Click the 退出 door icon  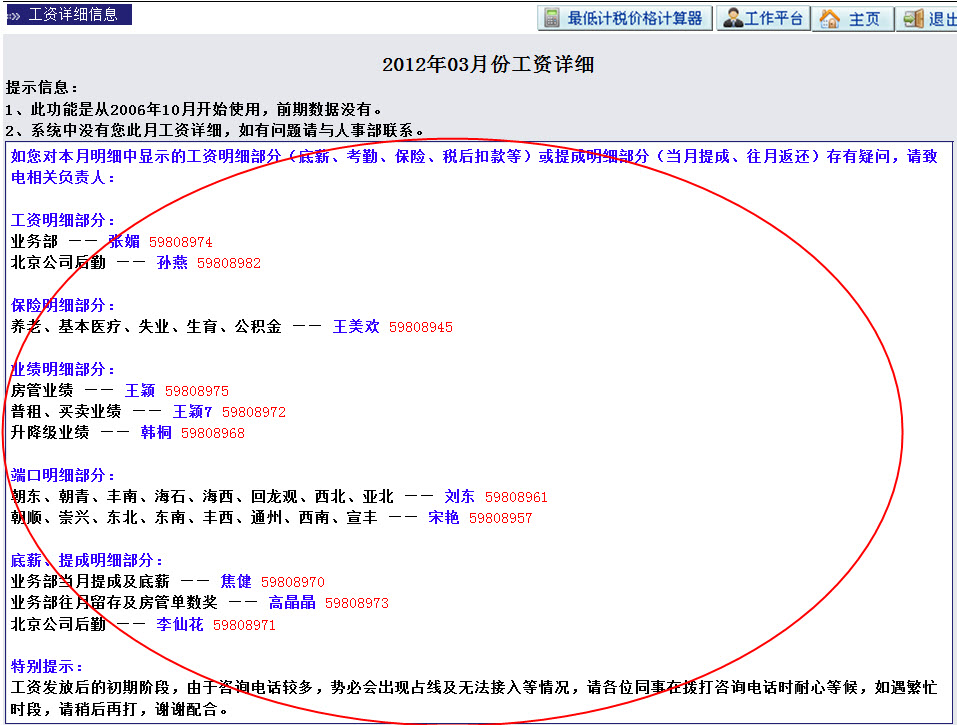click(914, 19)
